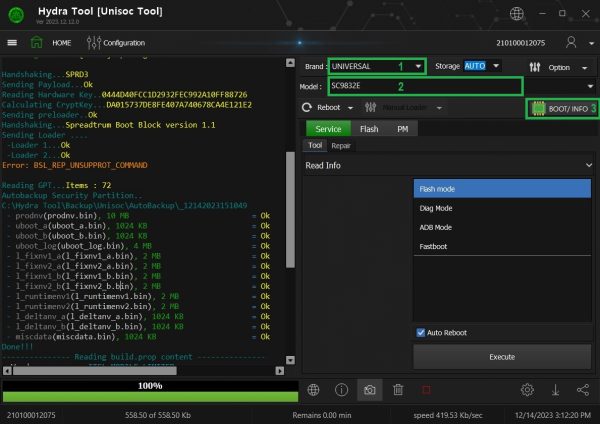
Task: Click the log horizontal scrollbar thumb
Action: (x=95, y=370)
